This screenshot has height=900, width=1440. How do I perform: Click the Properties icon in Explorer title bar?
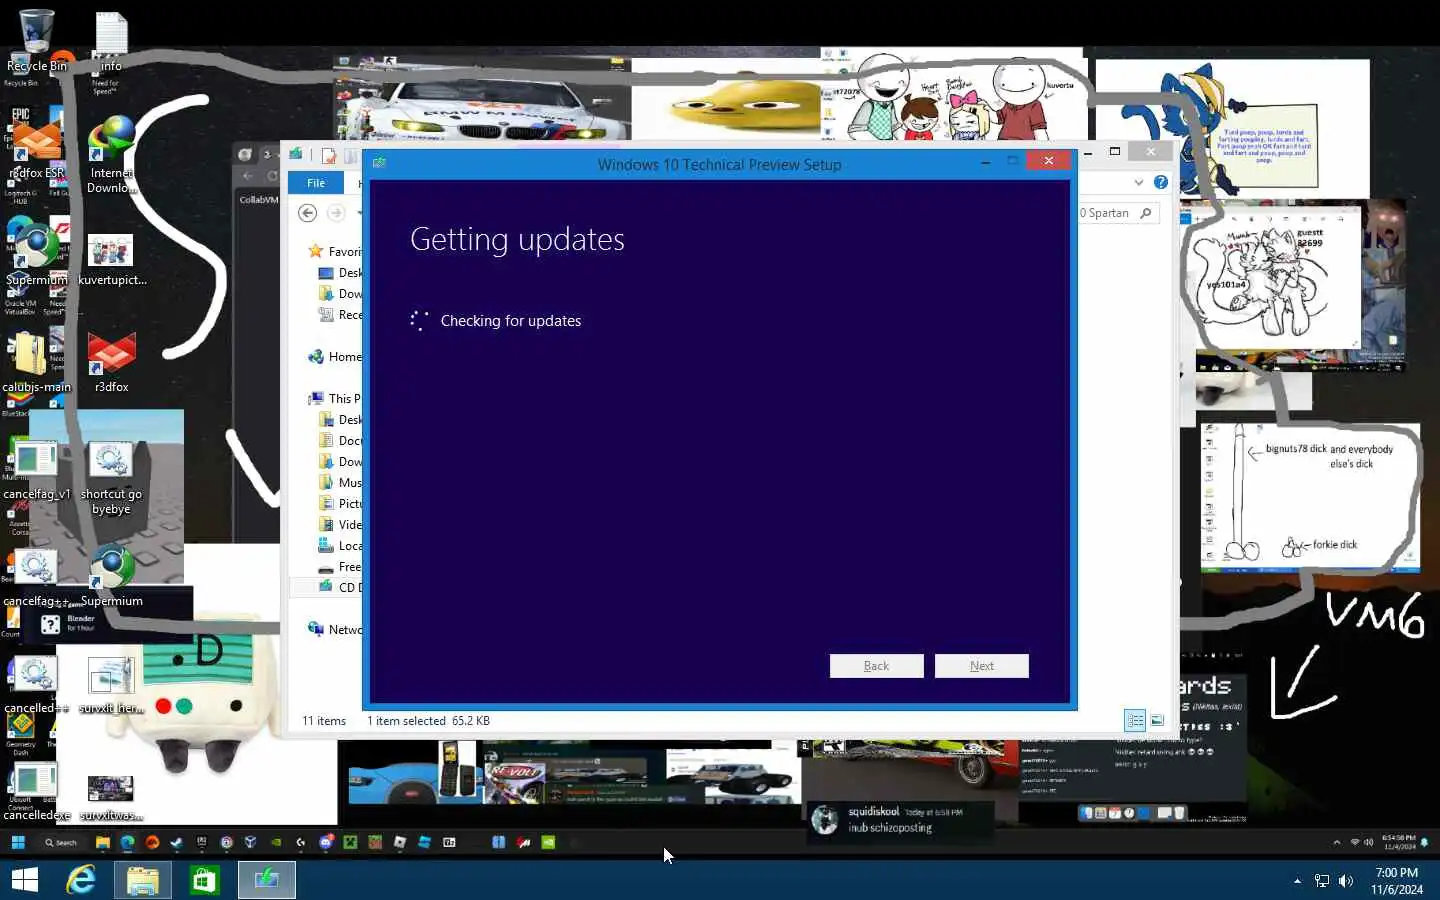329,155
